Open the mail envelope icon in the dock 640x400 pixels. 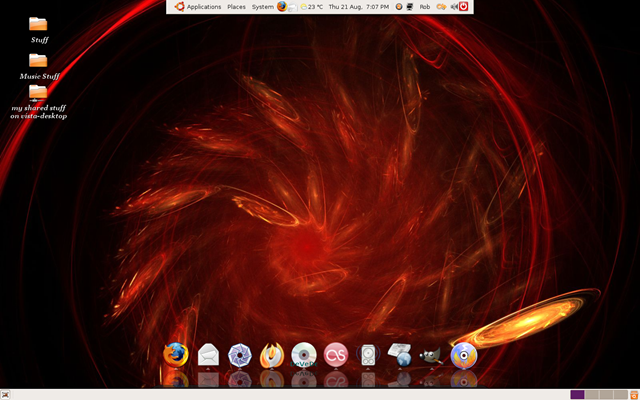[208, 354]
